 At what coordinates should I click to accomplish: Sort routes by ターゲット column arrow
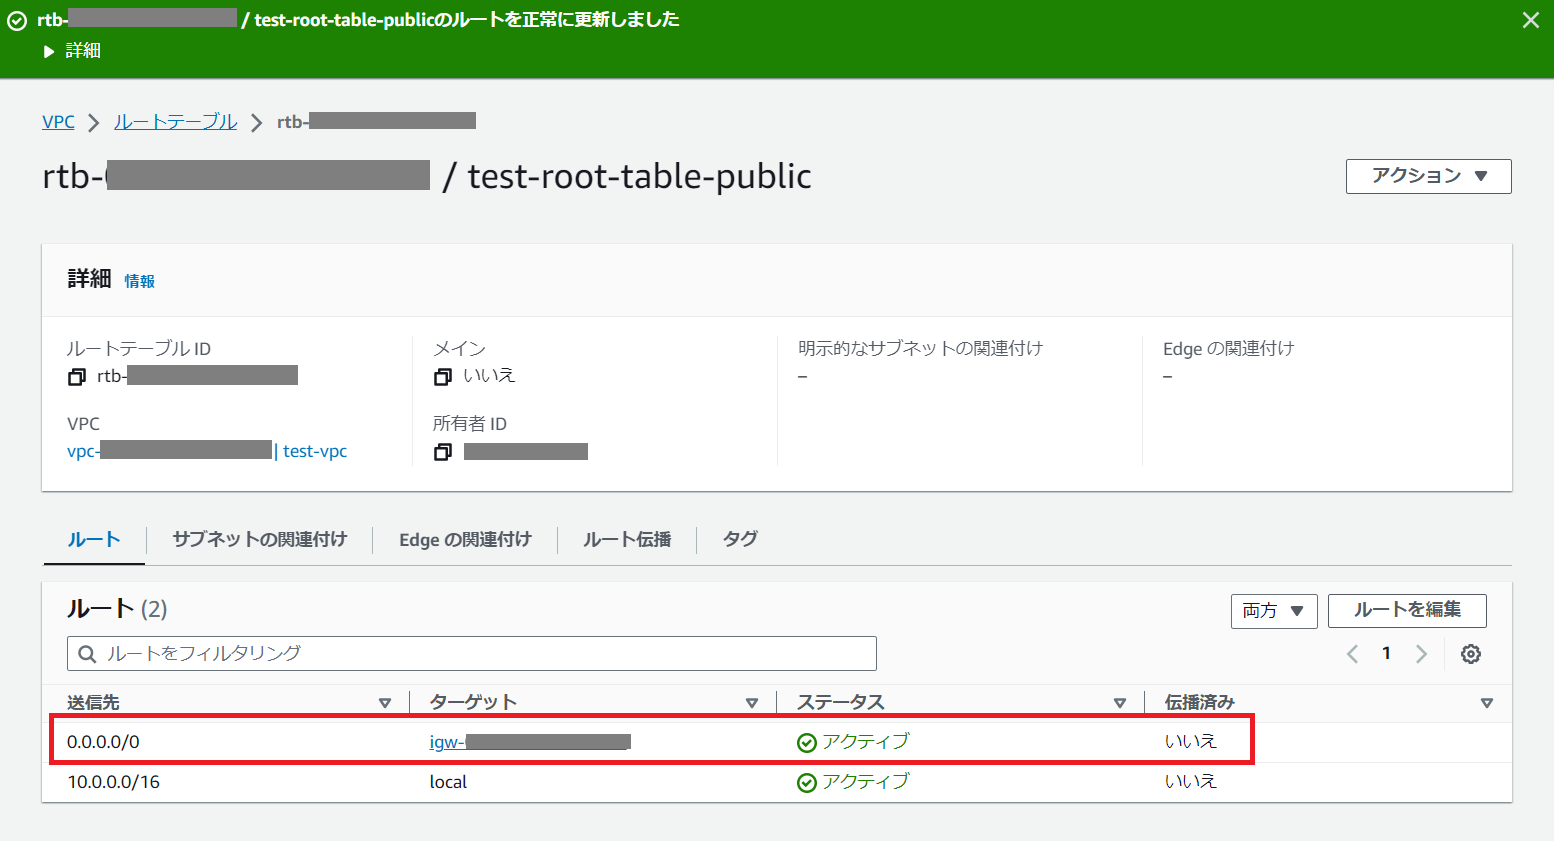(752, 703)
